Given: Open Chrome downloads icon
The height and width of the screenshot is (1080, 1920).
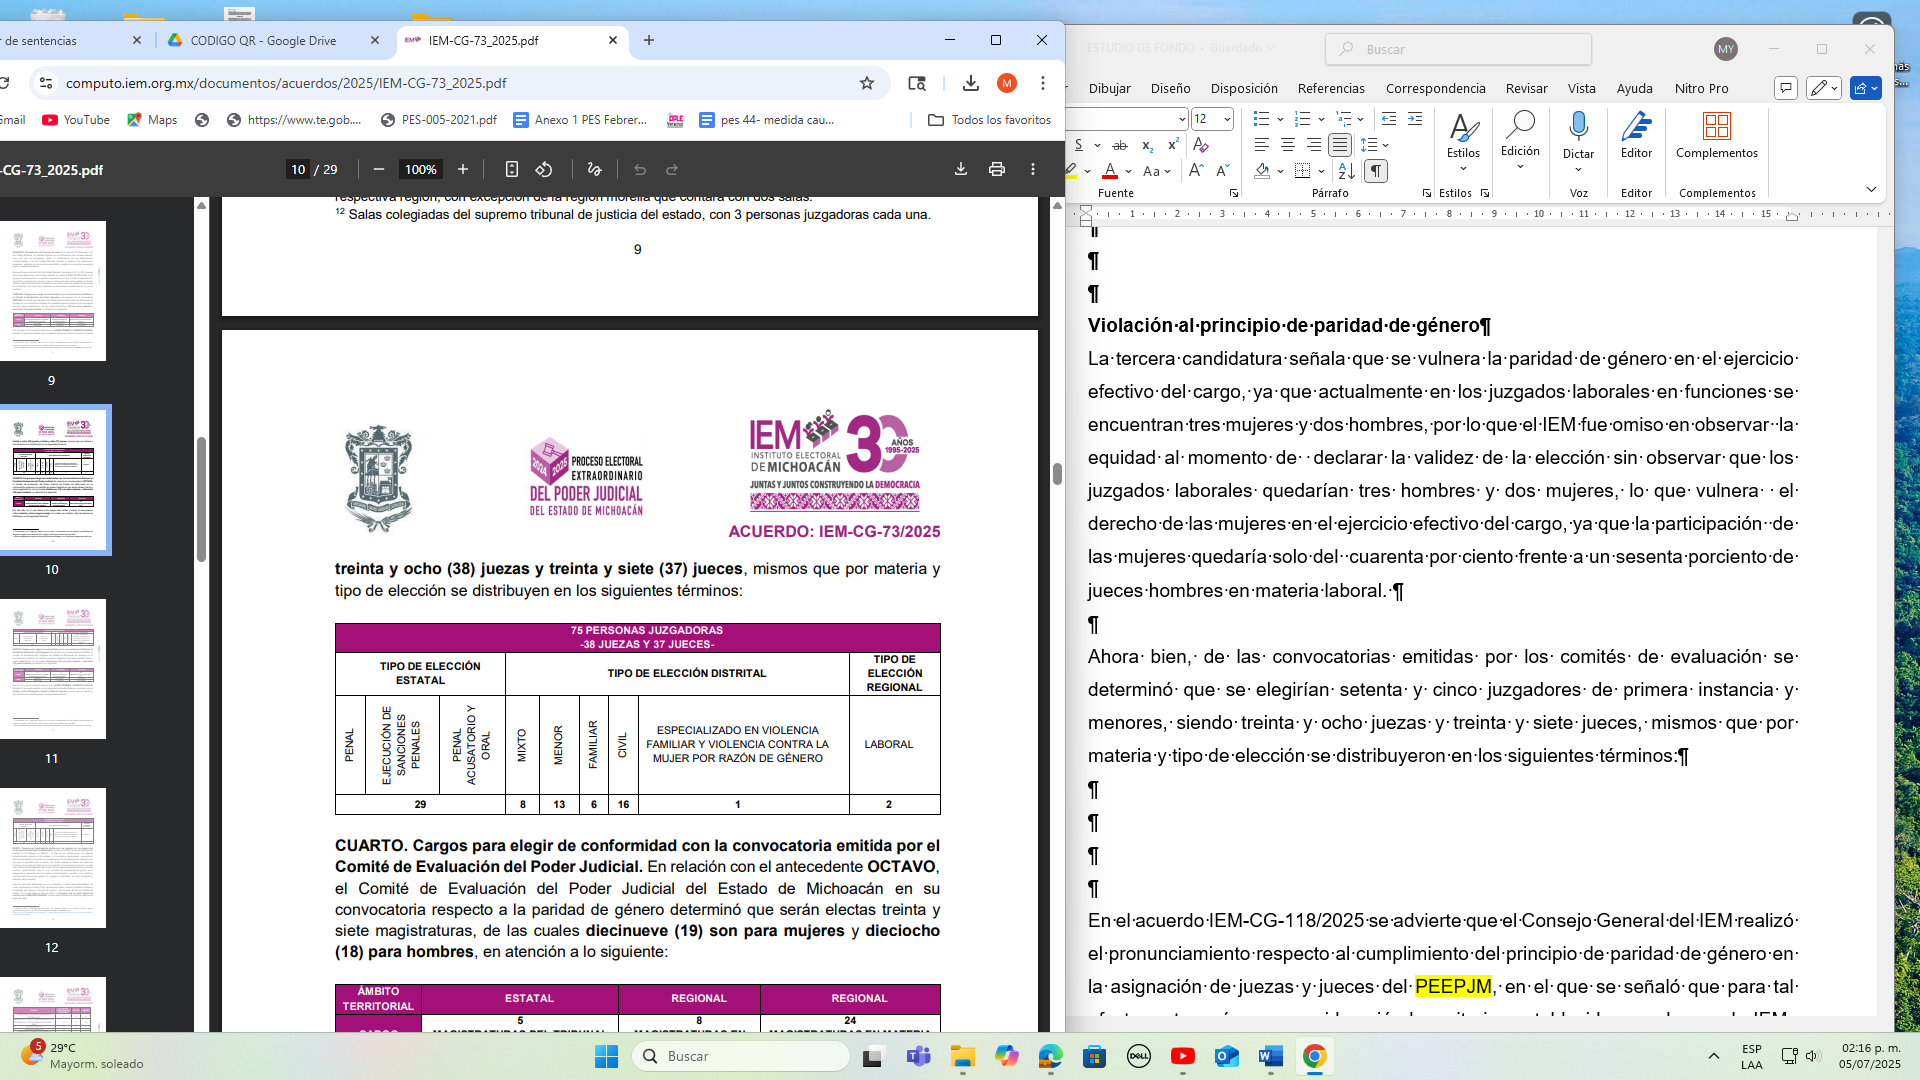Looking at the screenshot, I should 970,83.
